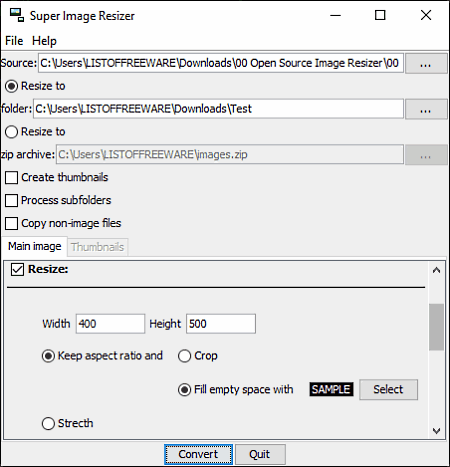Select the Resize to folder radio button
Viewport: 450px width, 467px height.
click(11, 86)
